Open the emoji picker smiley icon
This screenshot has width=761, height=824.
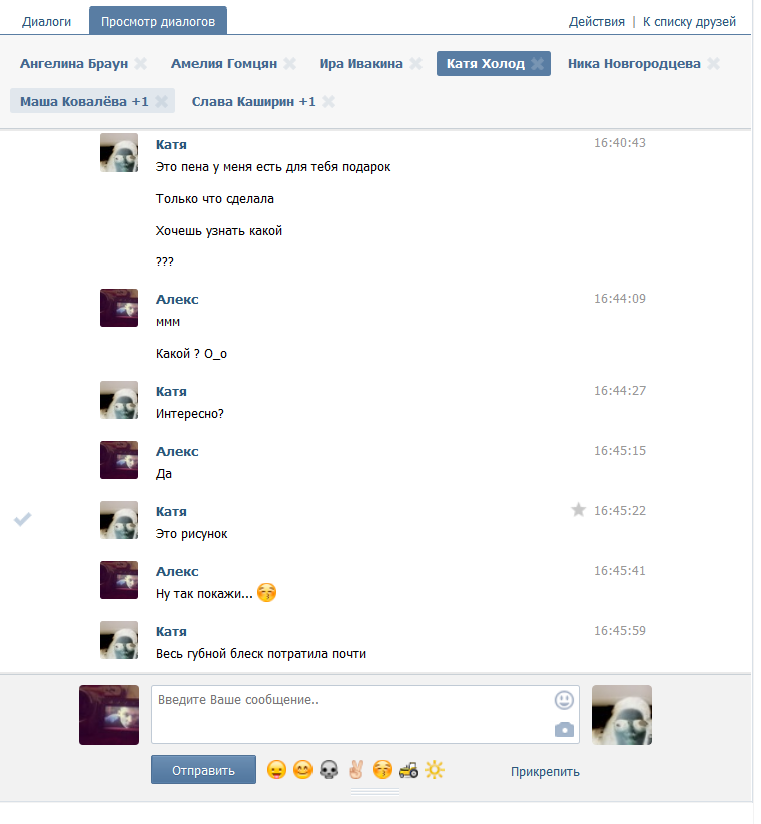point(564,700)
